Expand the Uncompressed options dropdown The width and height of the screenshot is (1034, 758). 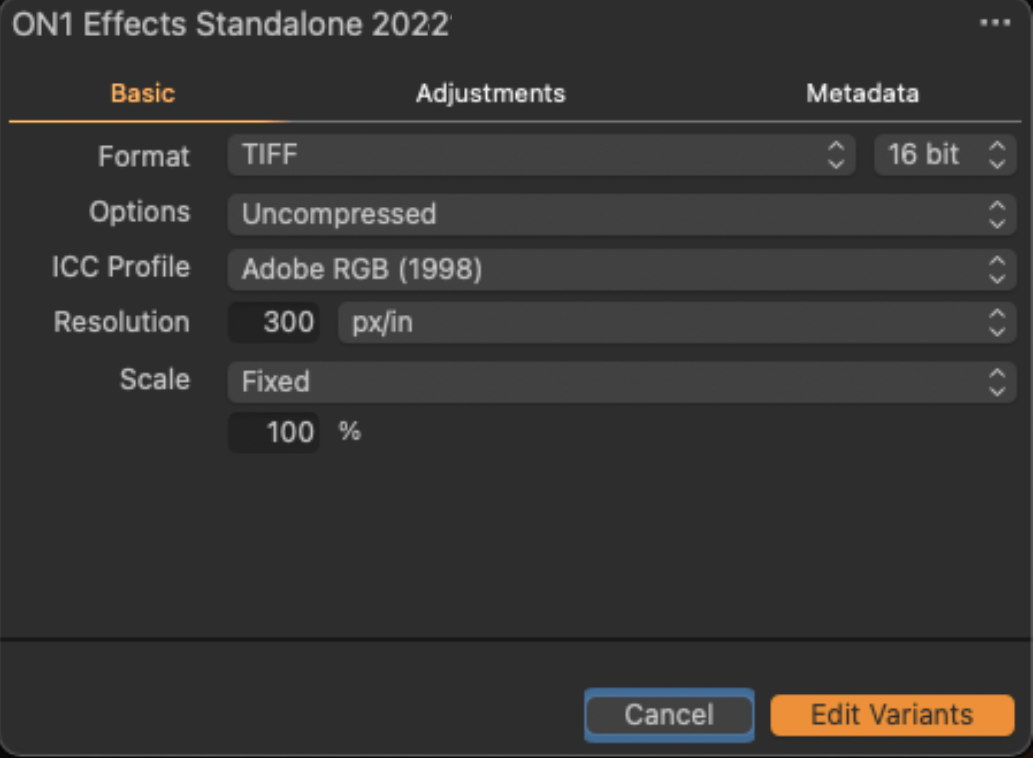[621, 214]
